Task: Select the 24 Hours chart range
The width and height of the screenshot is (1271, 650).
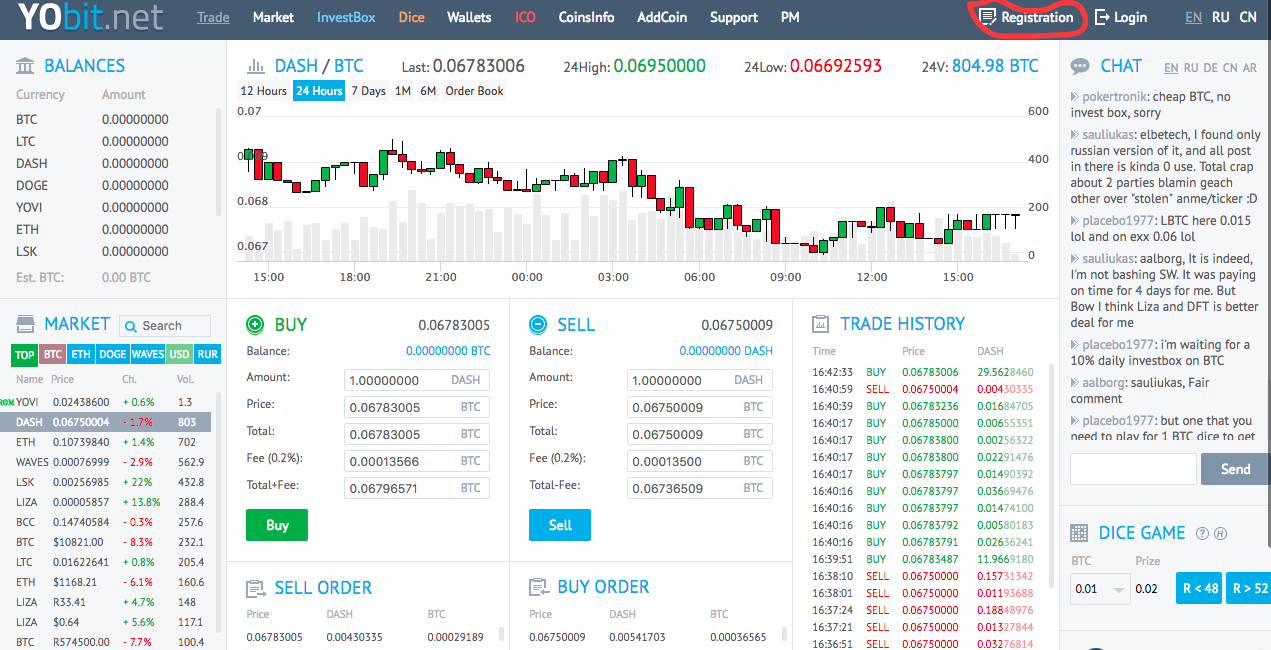Action: (x=319, y=91)
